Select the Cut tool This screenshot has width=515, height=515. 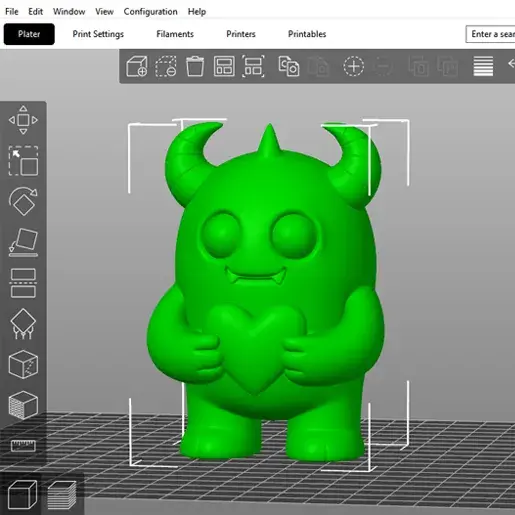pos(23,283)
